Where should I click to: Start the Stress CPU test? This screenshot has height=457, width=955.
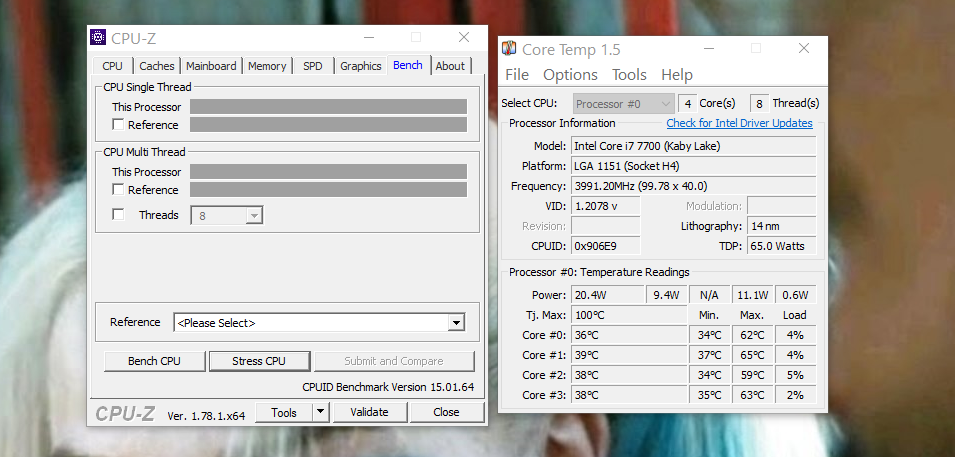(259, 361)
